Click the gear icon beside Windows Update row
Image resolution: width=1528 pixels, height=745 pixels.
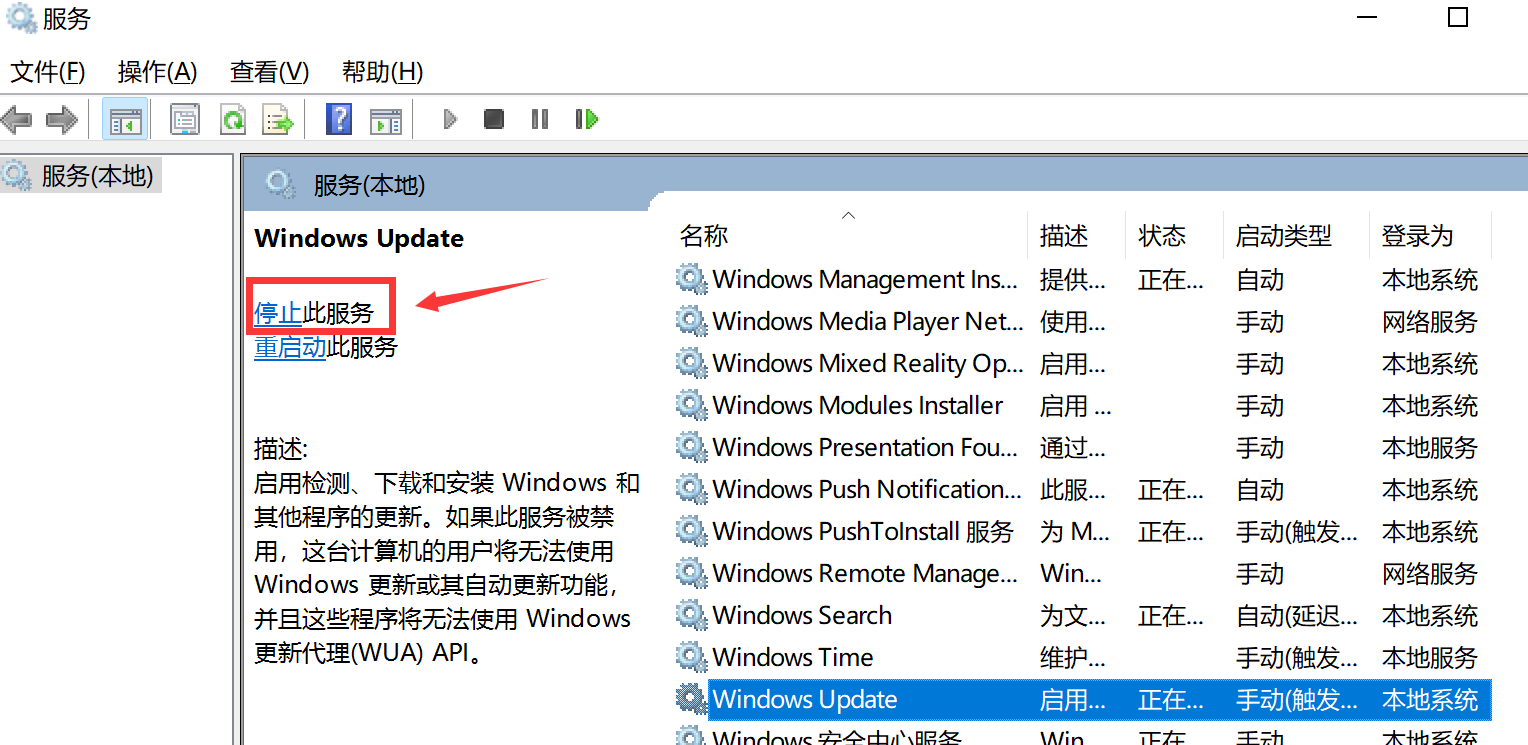[x=691, y=699]
